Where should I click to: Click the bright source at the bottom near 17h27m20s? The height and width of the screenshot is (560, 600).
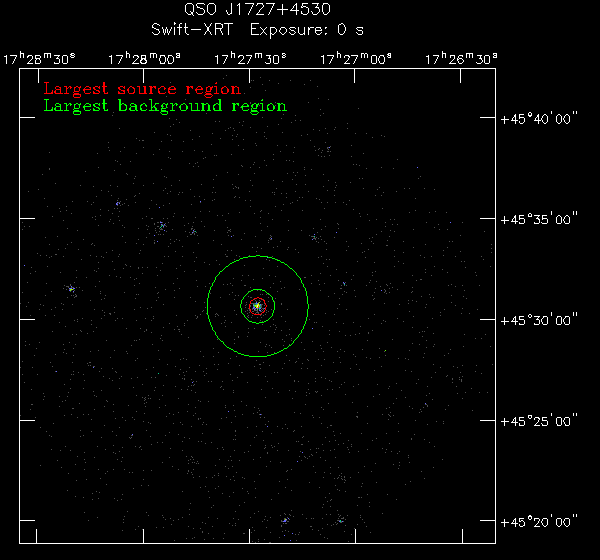[x=285, y=520]
